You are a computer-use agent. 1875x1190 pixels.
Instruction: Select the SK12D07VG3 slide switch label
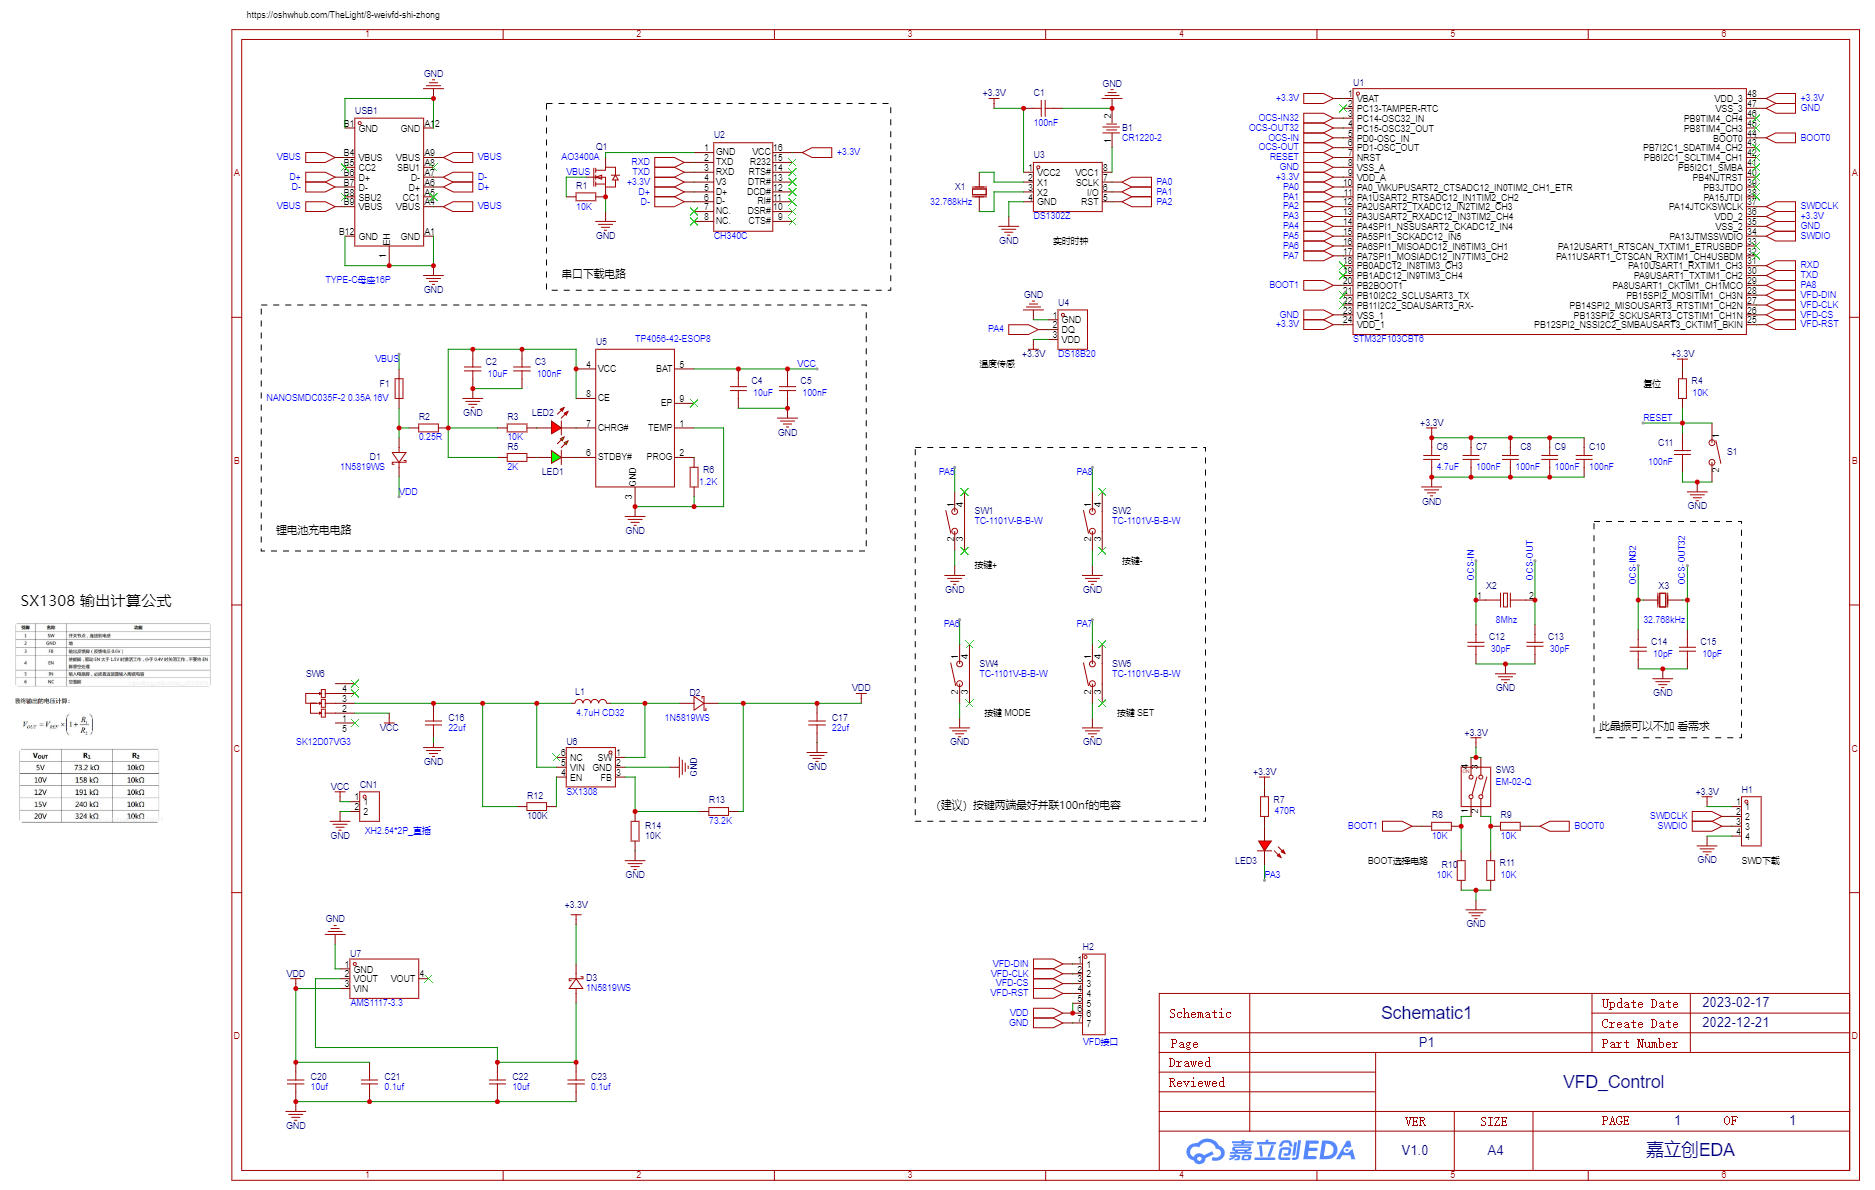[x=323, y=742]
